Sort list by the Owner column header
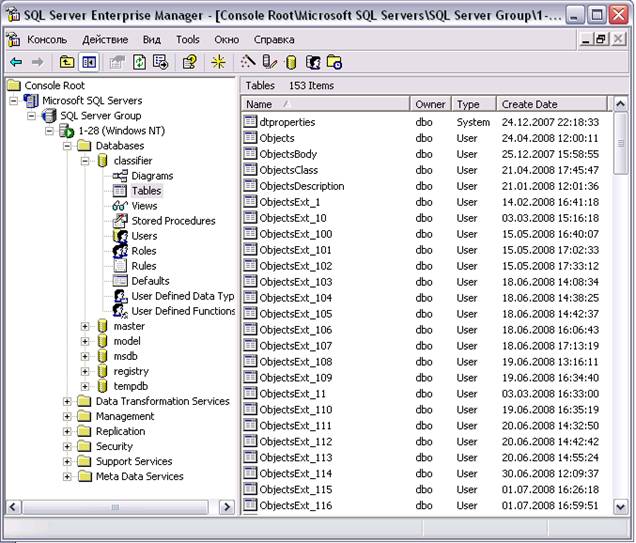636x543 pixels. (430, 104)
